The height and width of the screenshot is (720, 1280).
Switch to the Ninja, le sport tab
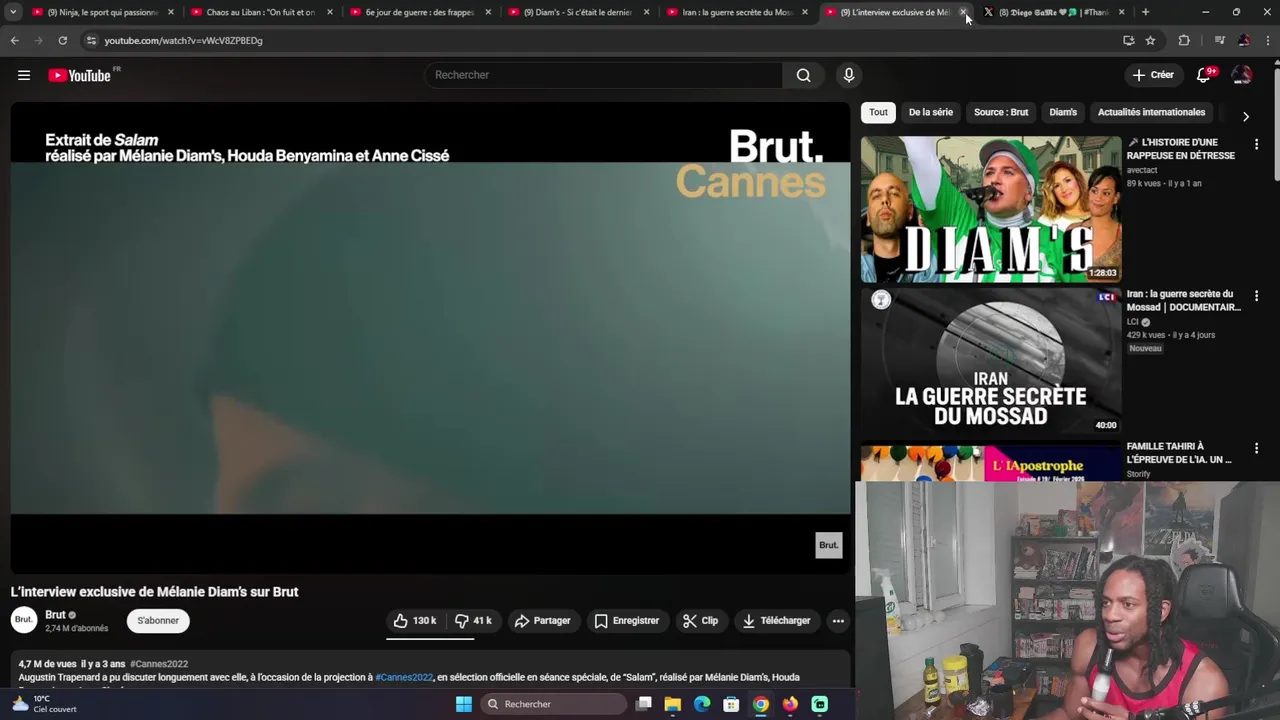coord(103,12)
